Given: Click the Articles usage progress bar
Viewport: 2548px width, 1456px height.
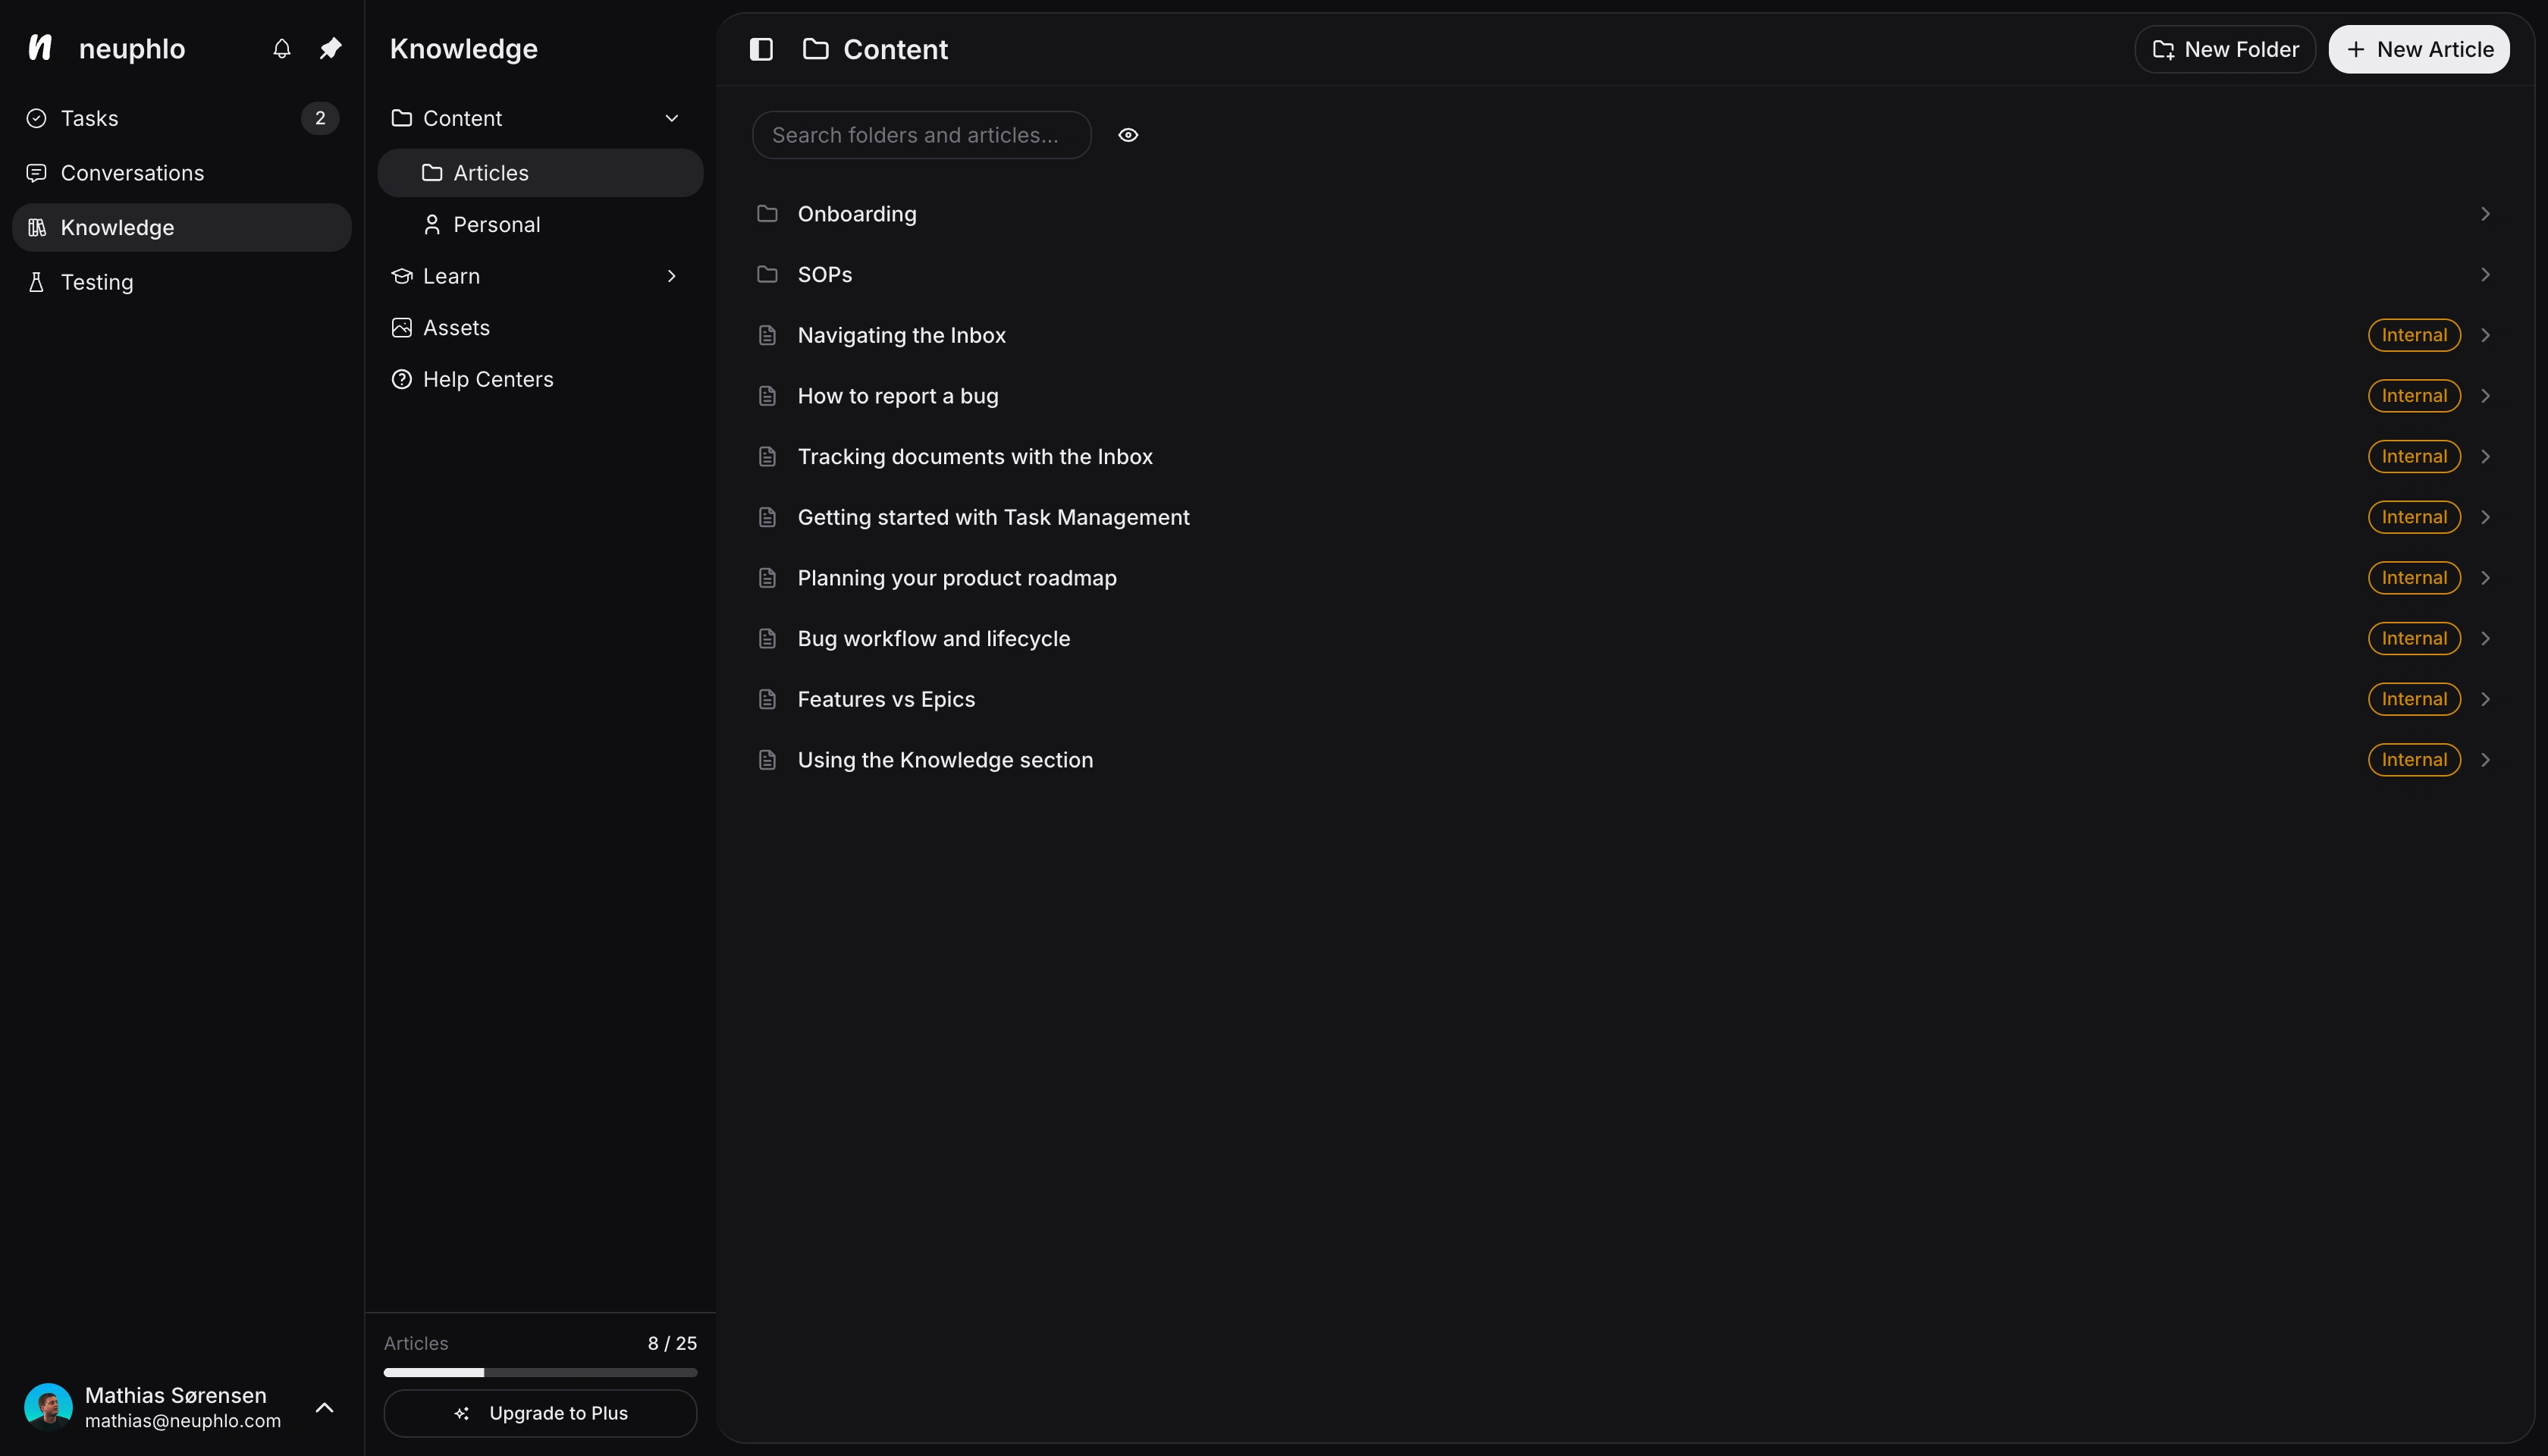Looking at the screenshot, I should pos(540,1371).
